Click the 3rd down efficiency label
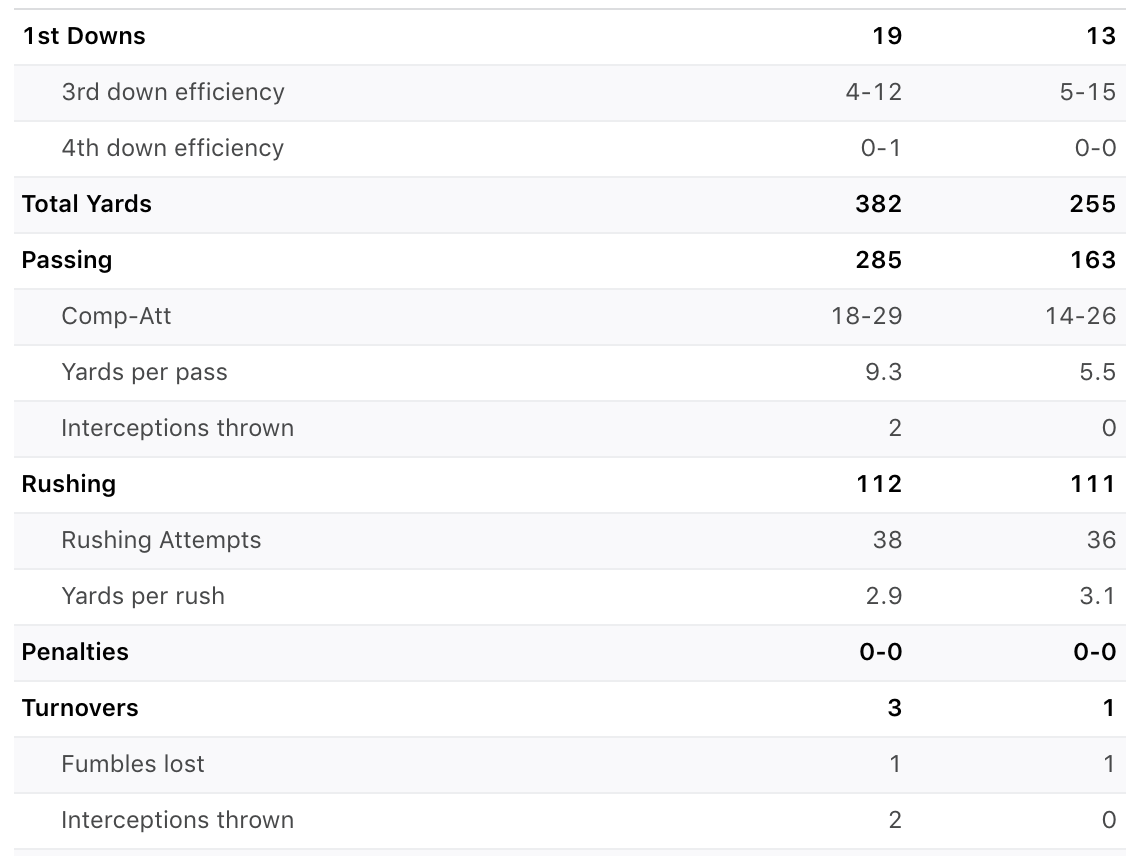The image size is (1142, 856). 173,92
